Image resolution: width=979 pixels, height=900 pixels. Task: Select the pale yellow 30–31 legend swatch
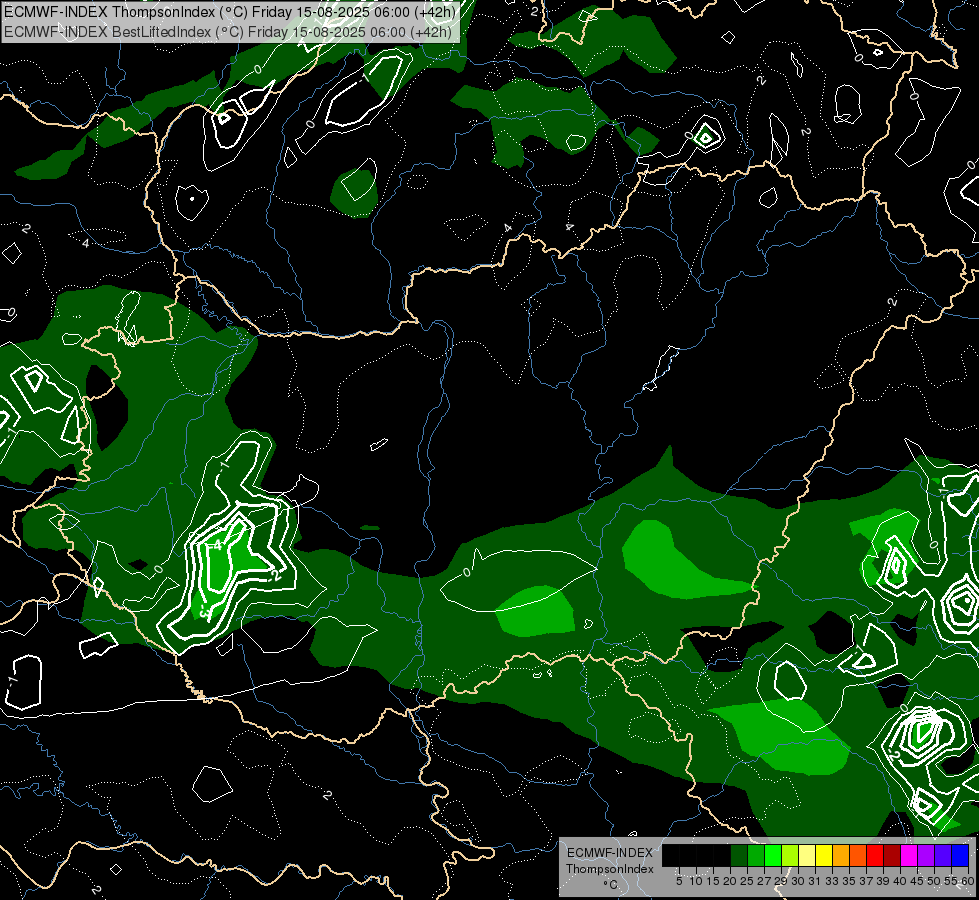(x=807, y=855)
